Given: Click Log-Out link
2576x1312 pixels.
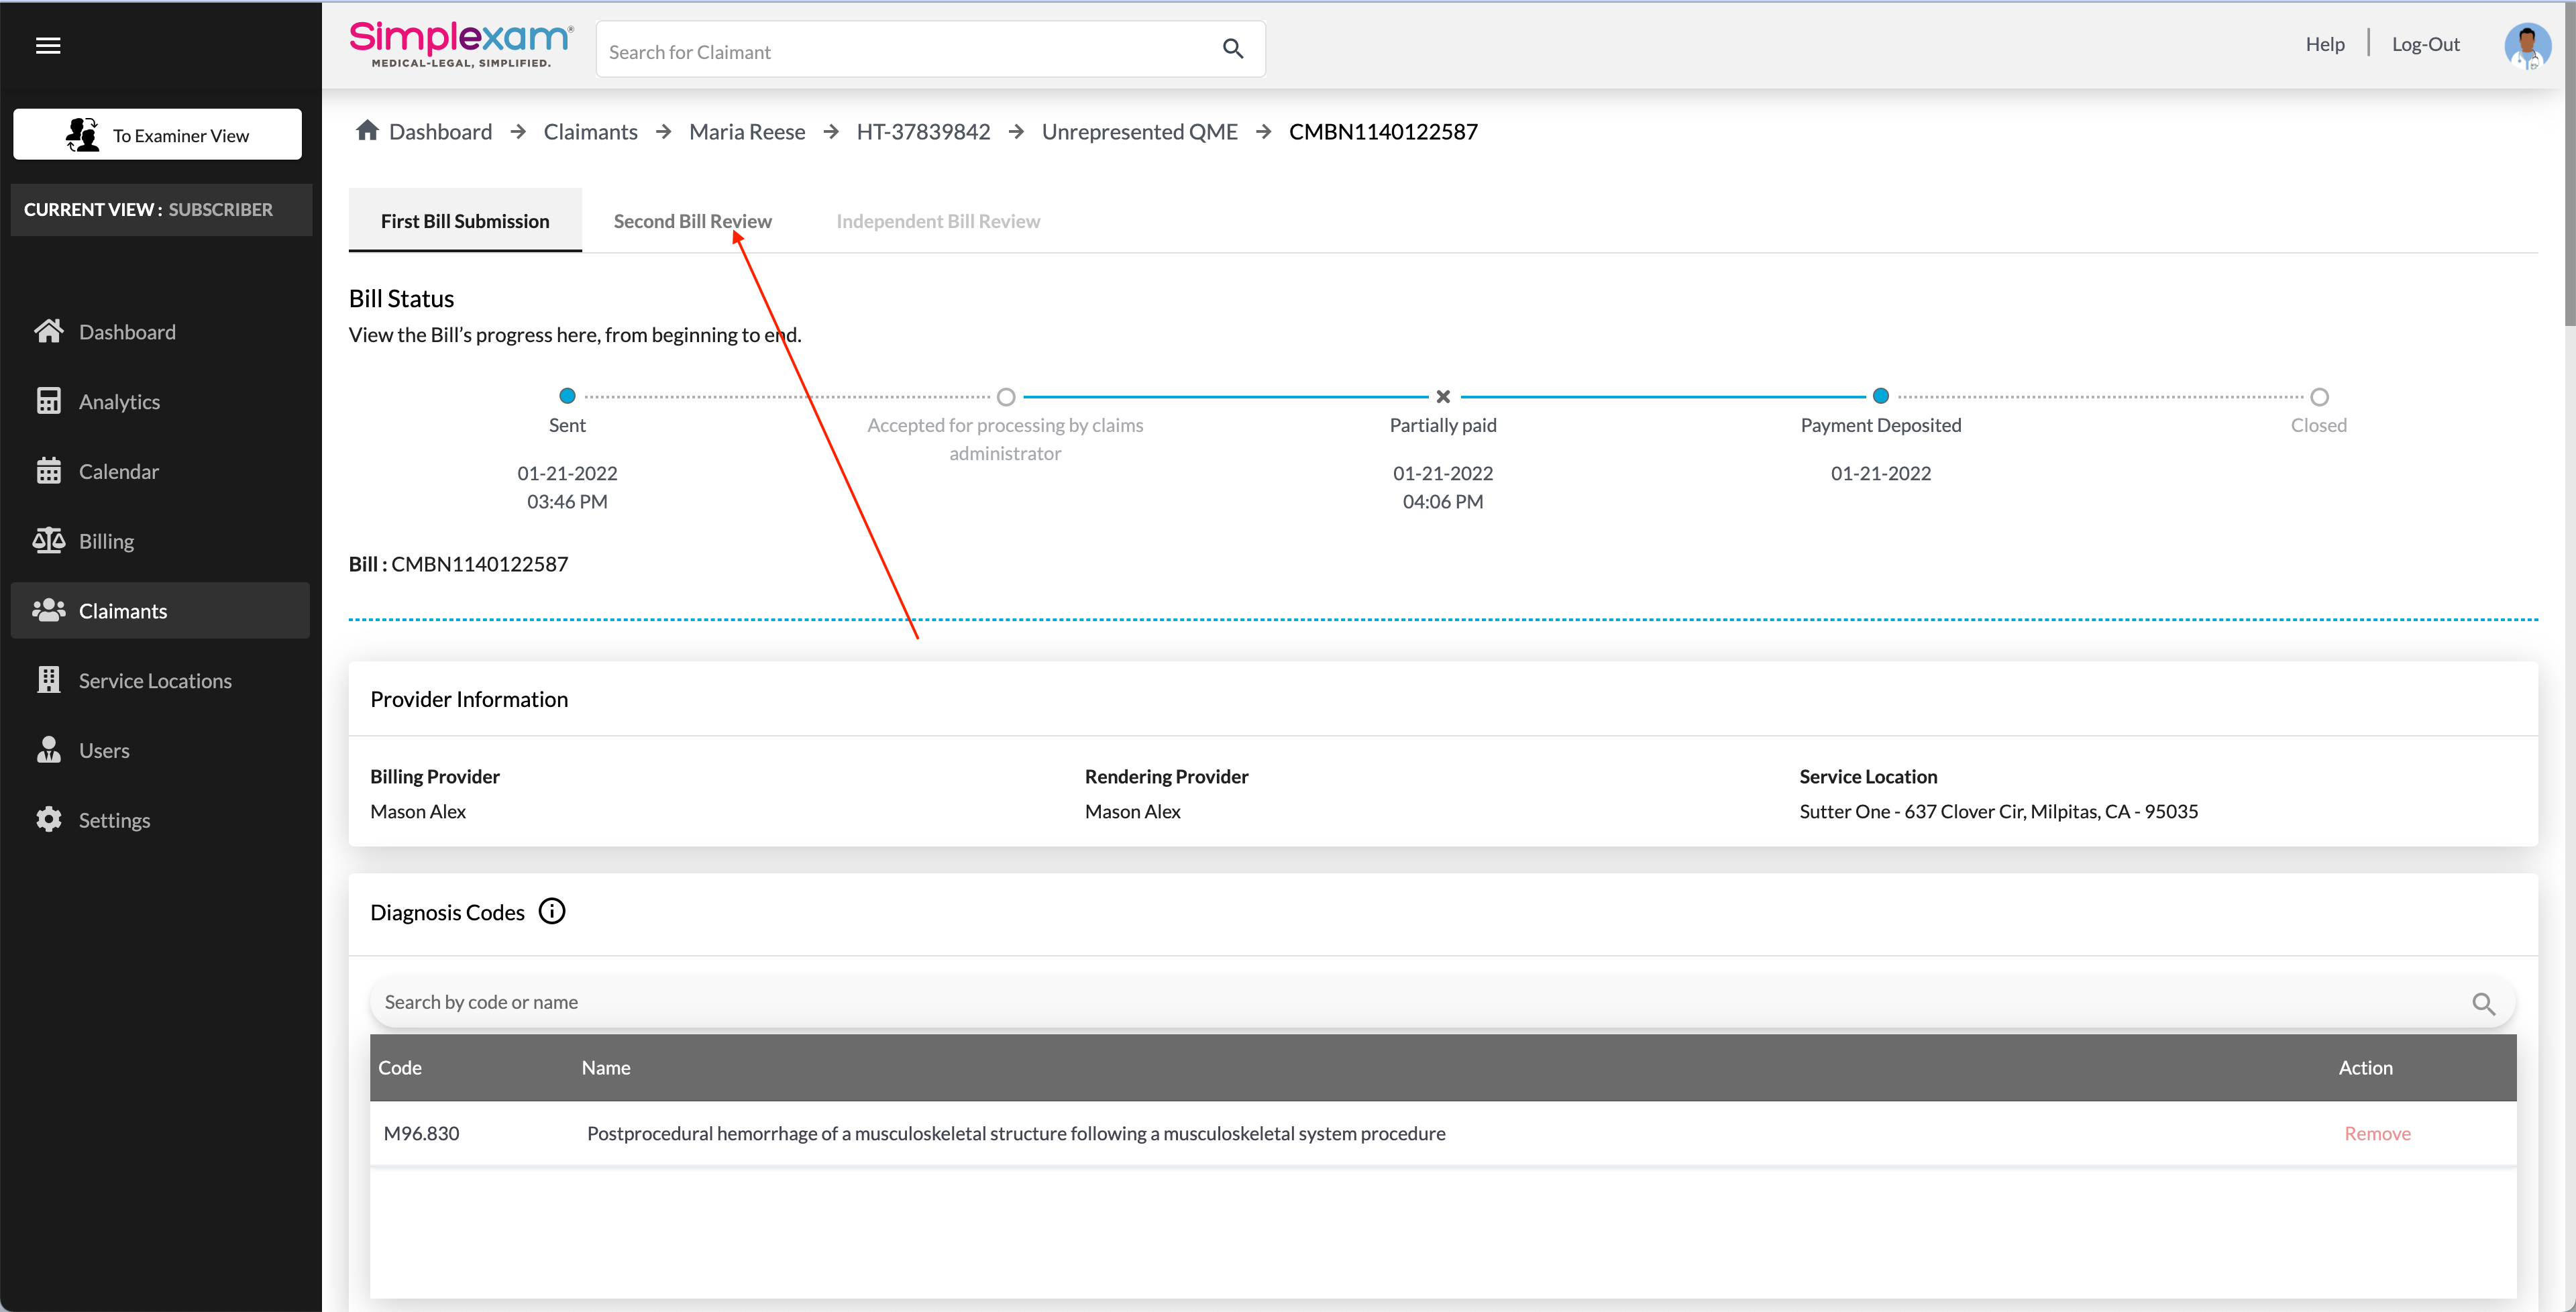Looking at the screenshot, I should 2425,44.
